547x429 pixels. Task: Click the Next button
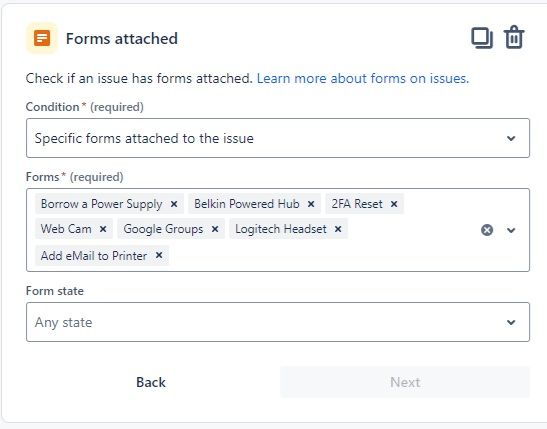coord(405,382)
